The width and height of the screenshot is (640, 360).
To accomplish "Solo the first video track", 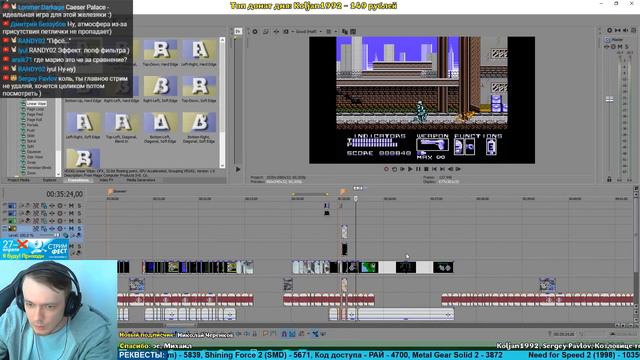I will 79,206.
